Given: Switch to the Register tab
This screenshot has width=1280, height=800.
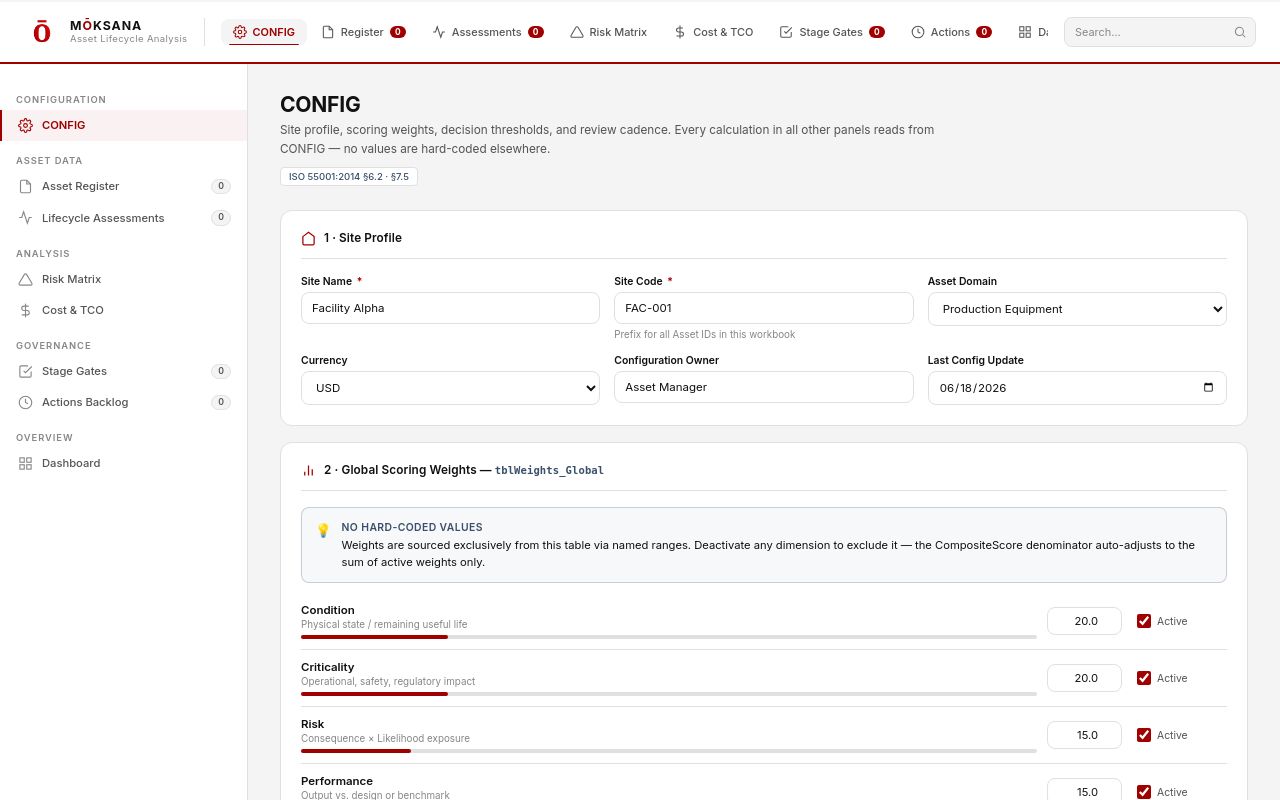Looking at the screenshot, I should pyautogui.click(x=363, y=32).
